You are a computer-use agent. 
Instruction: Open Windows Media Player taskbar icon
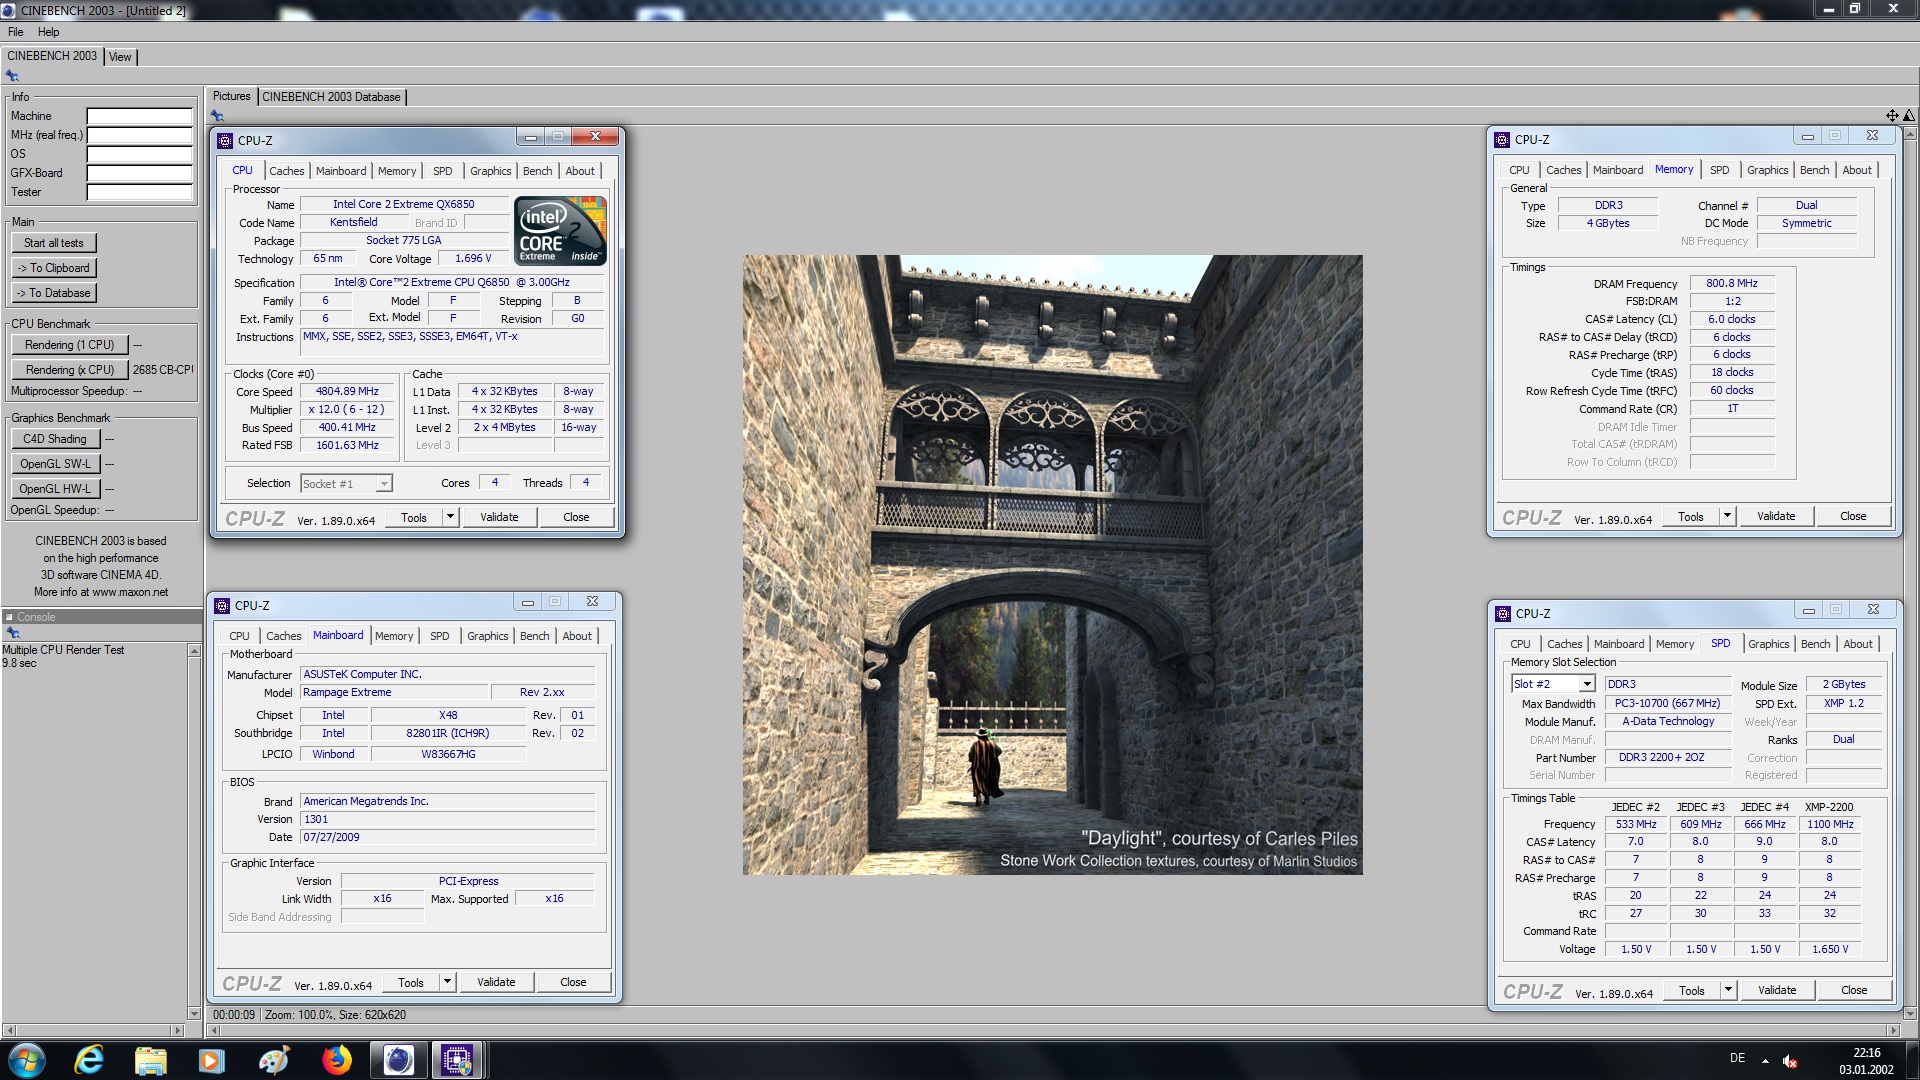tap(212, 1060)
